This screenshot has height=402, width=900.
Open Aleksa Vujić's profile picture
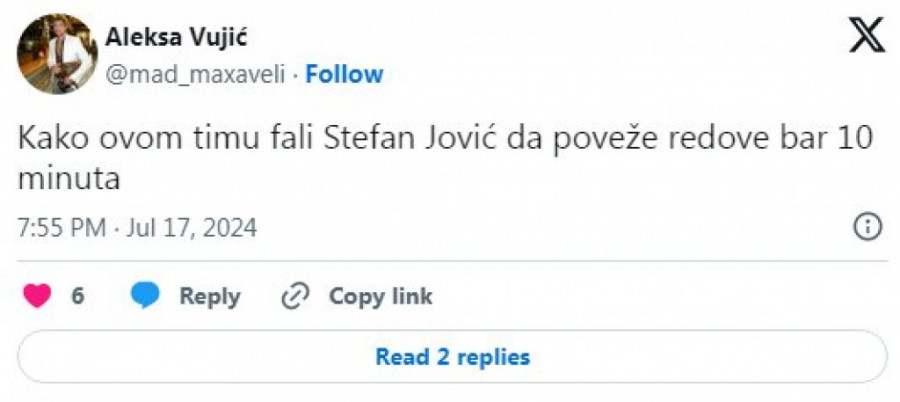point(56,56)
